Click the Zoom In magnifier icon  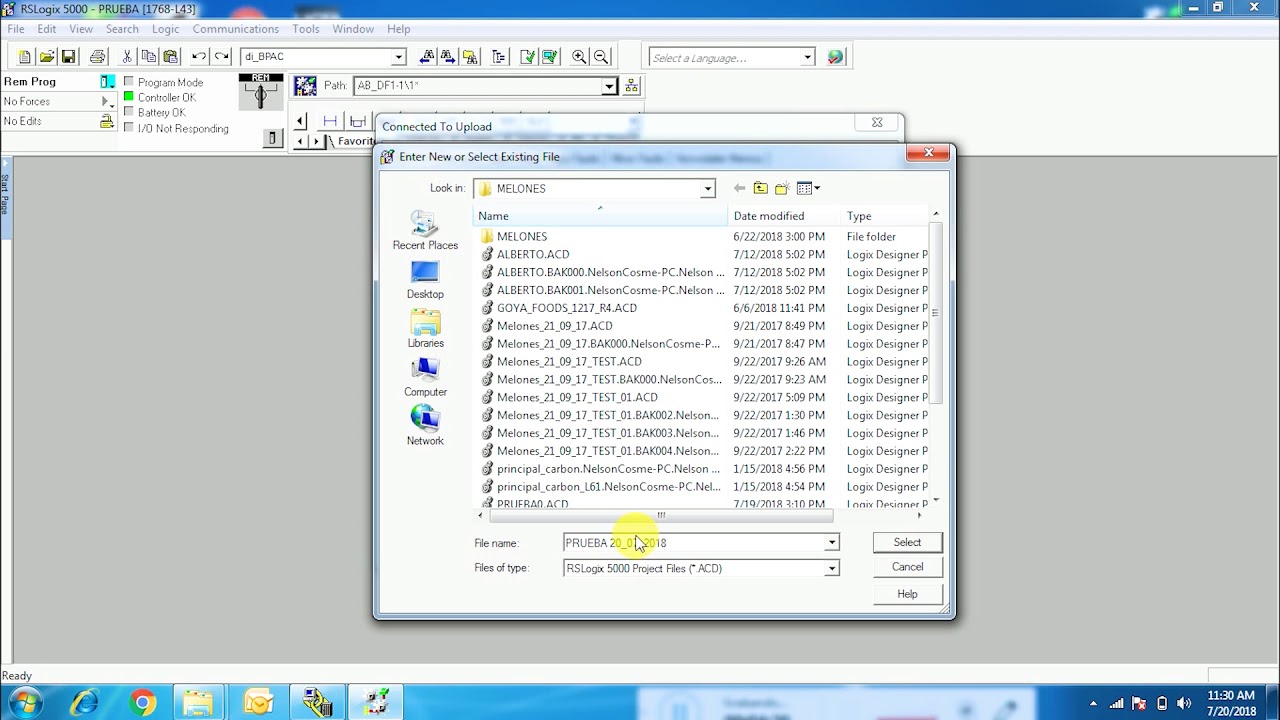pyautogui.click(x=579, y=57)
